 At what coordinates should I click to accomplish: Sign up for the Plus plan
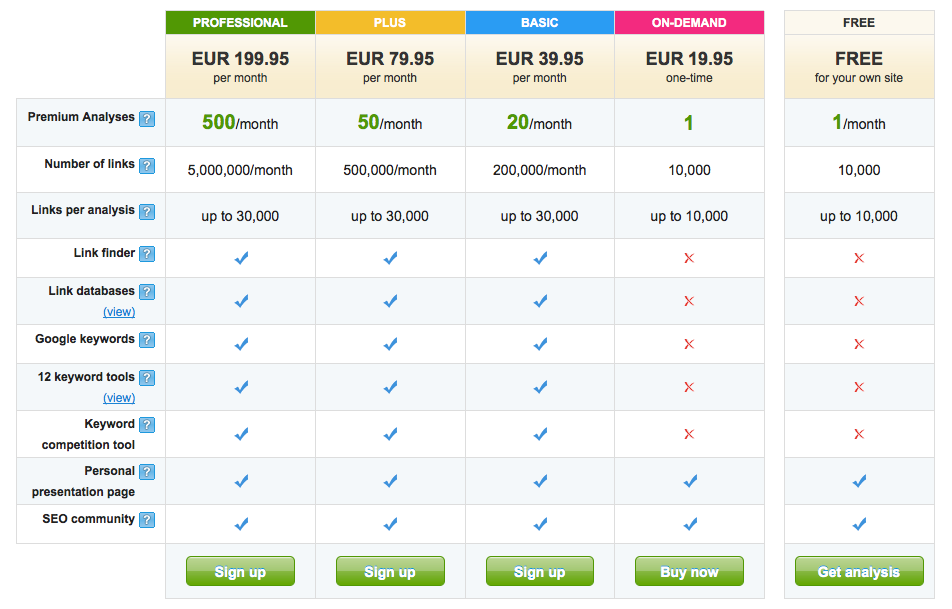(x=390, y=571)
